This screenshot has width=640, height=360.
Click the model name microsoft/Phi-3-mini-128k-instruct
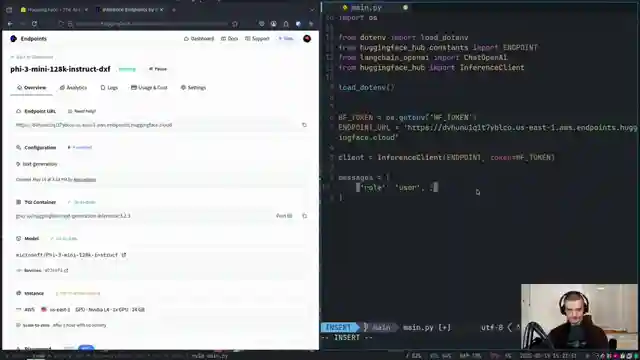pyautogui.click(x=67, y=255)
